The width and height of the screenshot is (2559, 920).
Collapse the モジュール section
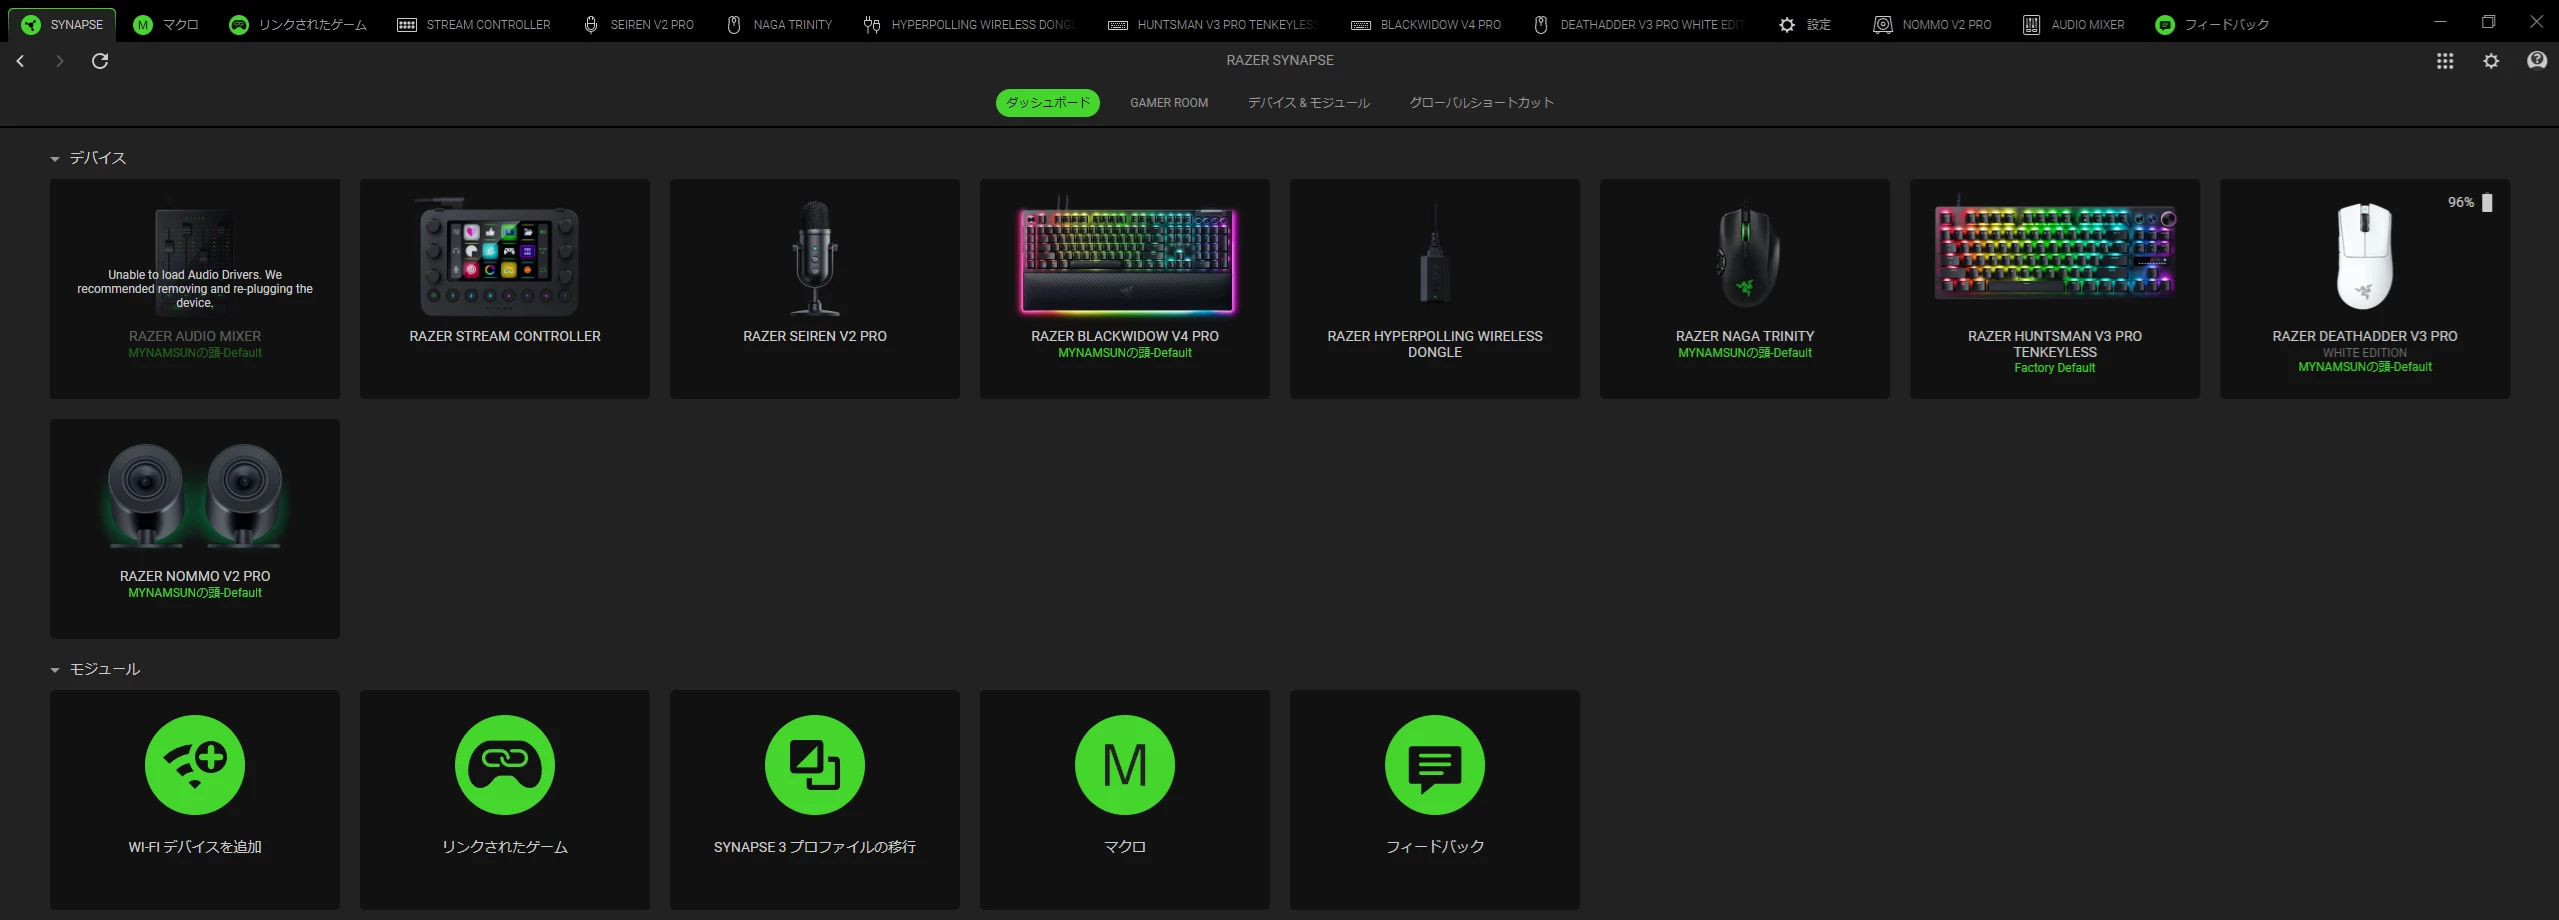[55, 670]
